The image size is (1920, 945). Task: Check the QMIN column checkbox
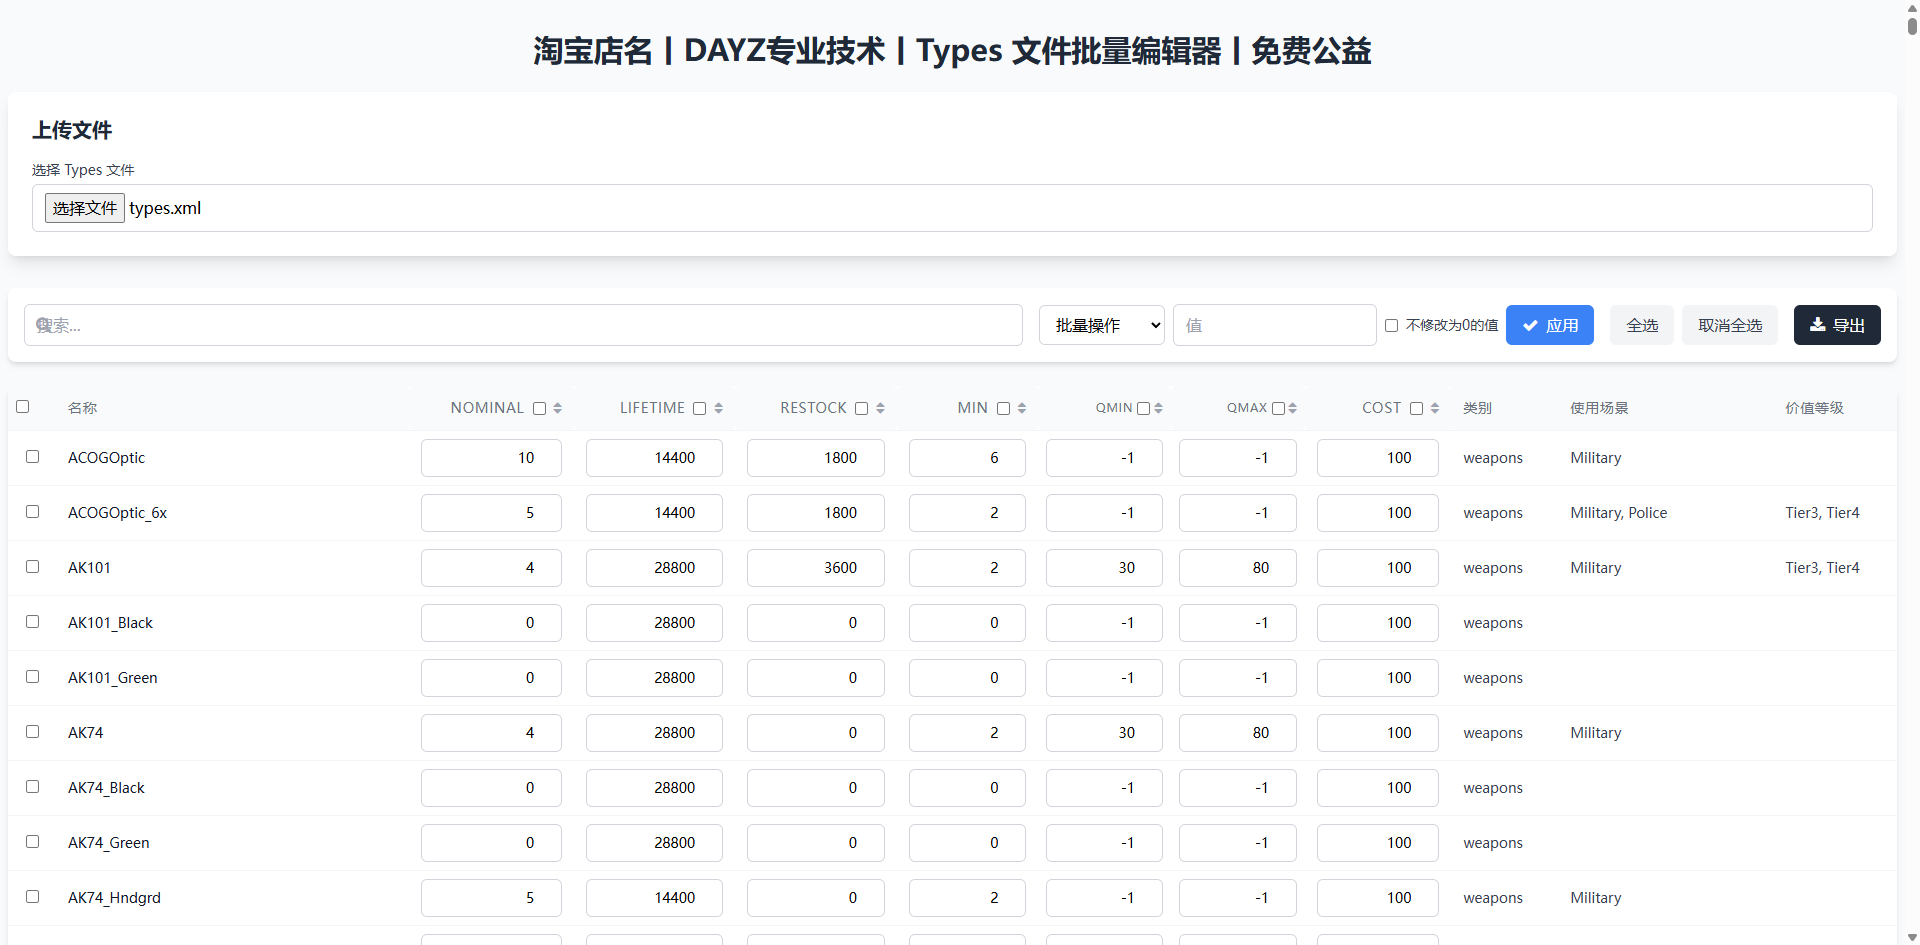pos(1143,408)
